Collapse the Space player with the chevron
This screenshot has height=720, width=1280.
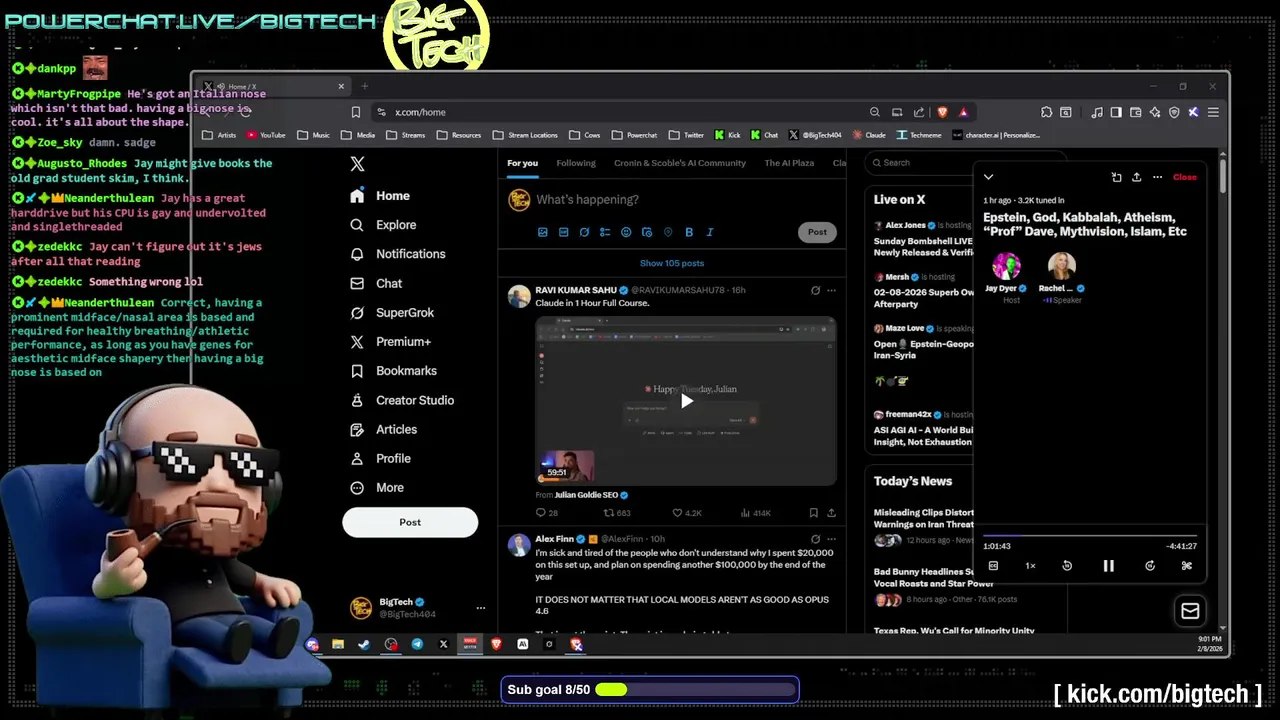tap(988, 177)
